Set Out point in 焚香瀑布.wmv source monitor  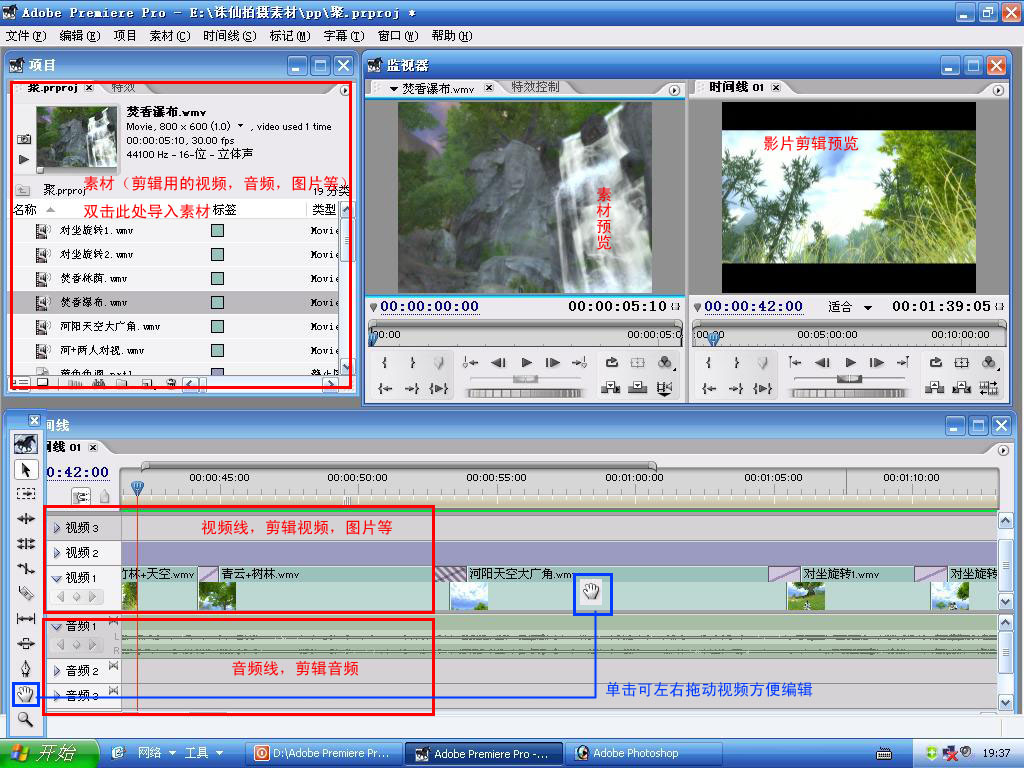point(412,362)
